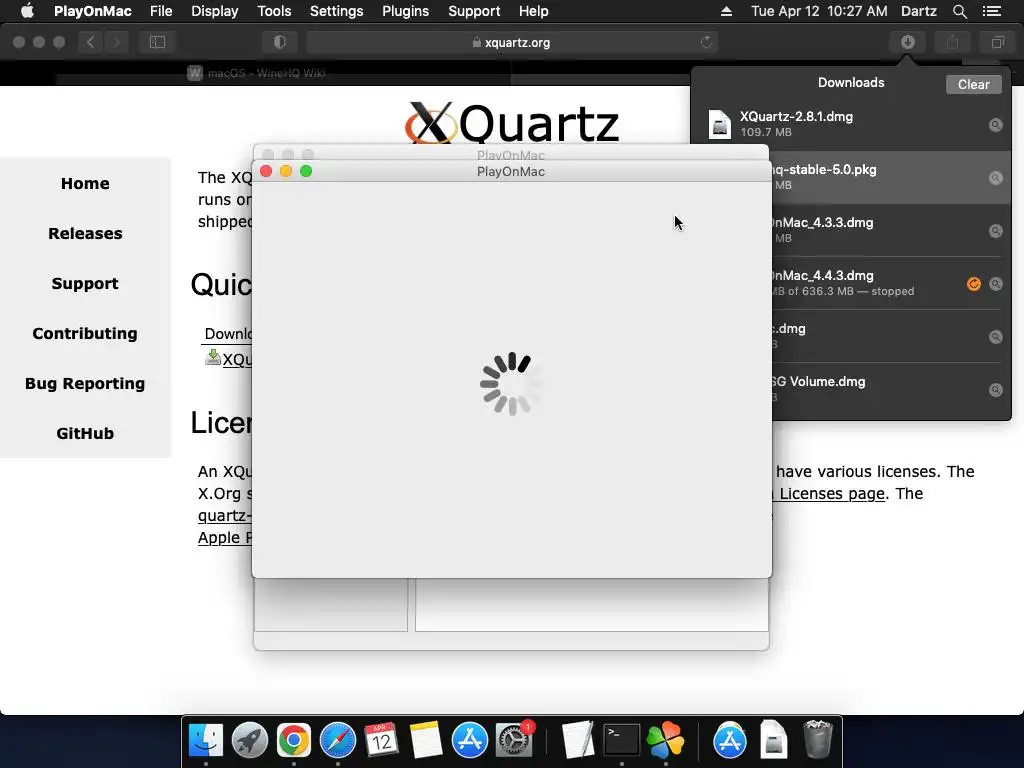Open the PlayOnMac application menu
1024x768 pixels.
(93, 11)
